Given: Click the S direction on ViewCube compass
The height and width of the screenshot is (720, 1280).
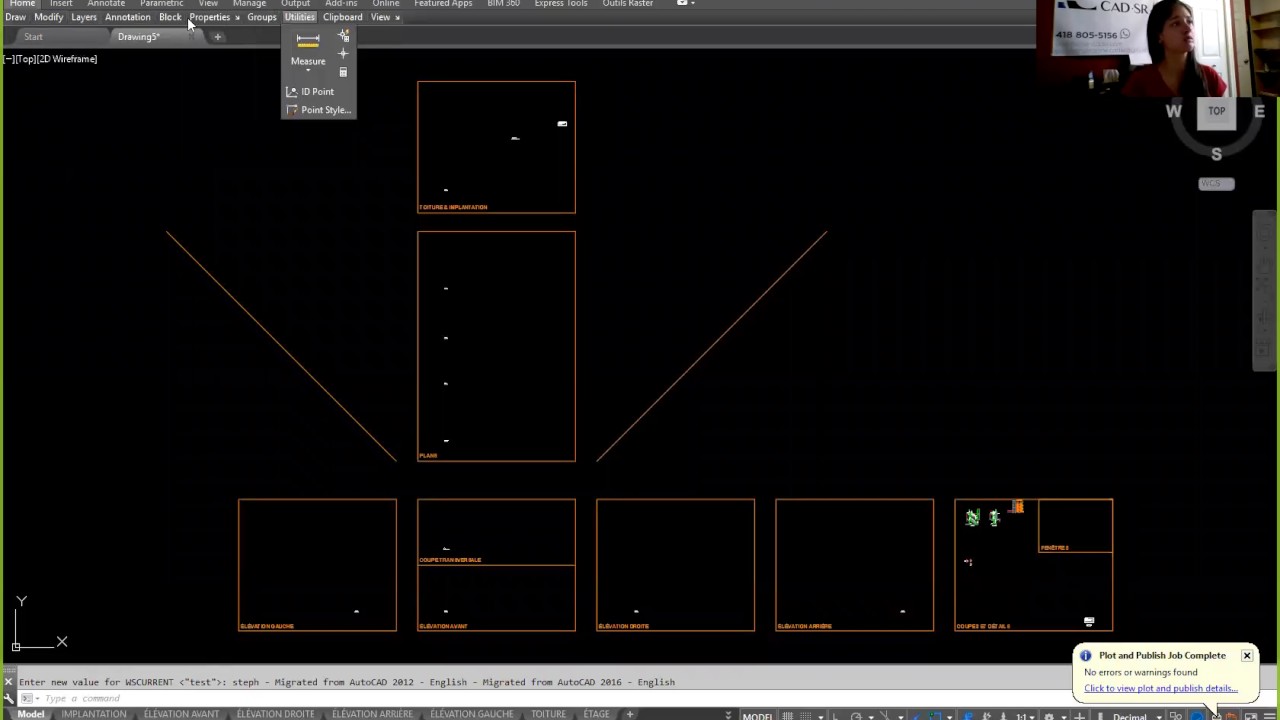Looking at the screenshot, I should 1216,154.
